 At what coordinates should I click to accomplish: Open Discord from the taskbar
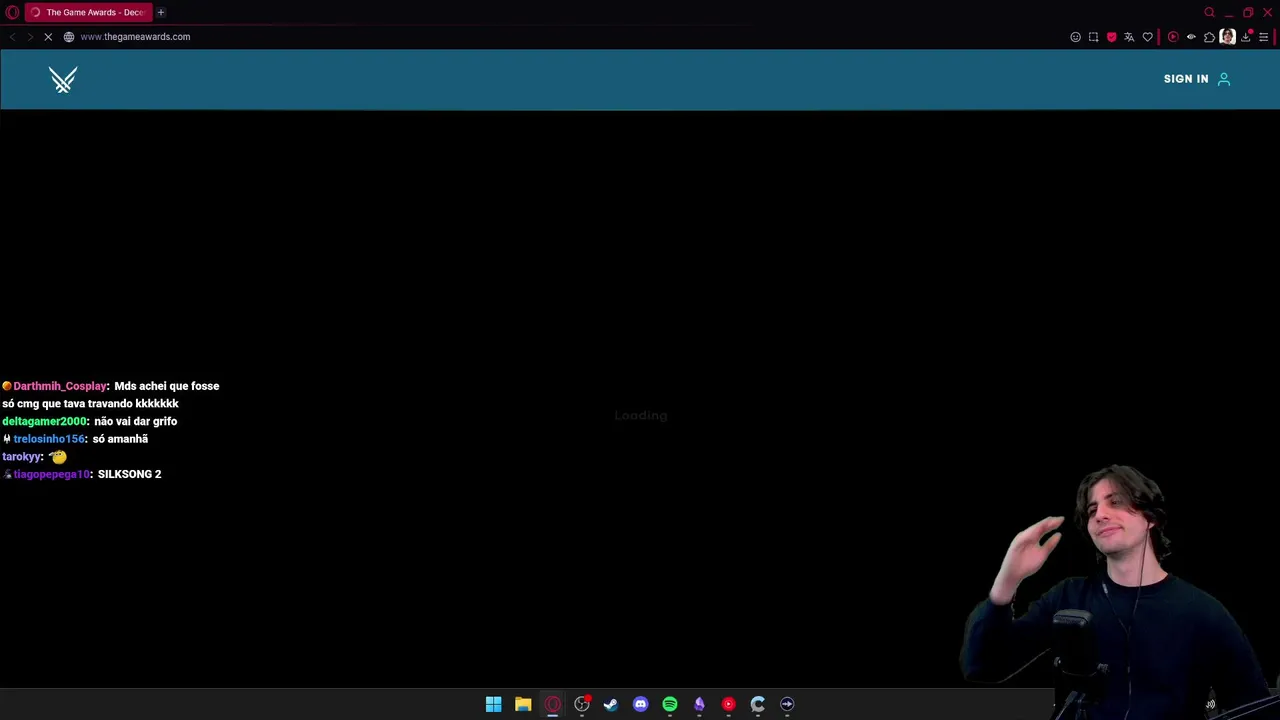pos(640,704)
